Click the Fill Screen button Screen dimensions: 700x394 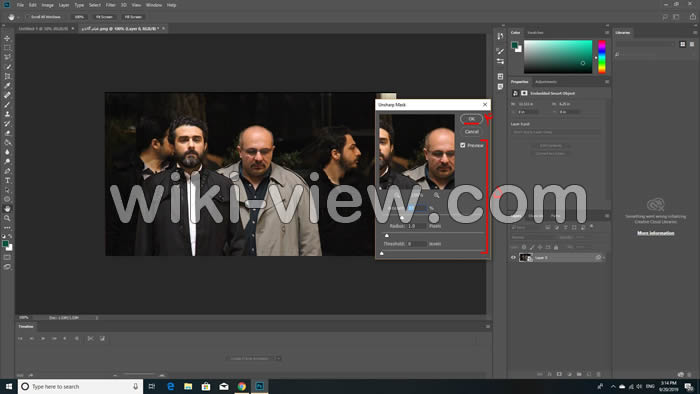click(133, 17)
